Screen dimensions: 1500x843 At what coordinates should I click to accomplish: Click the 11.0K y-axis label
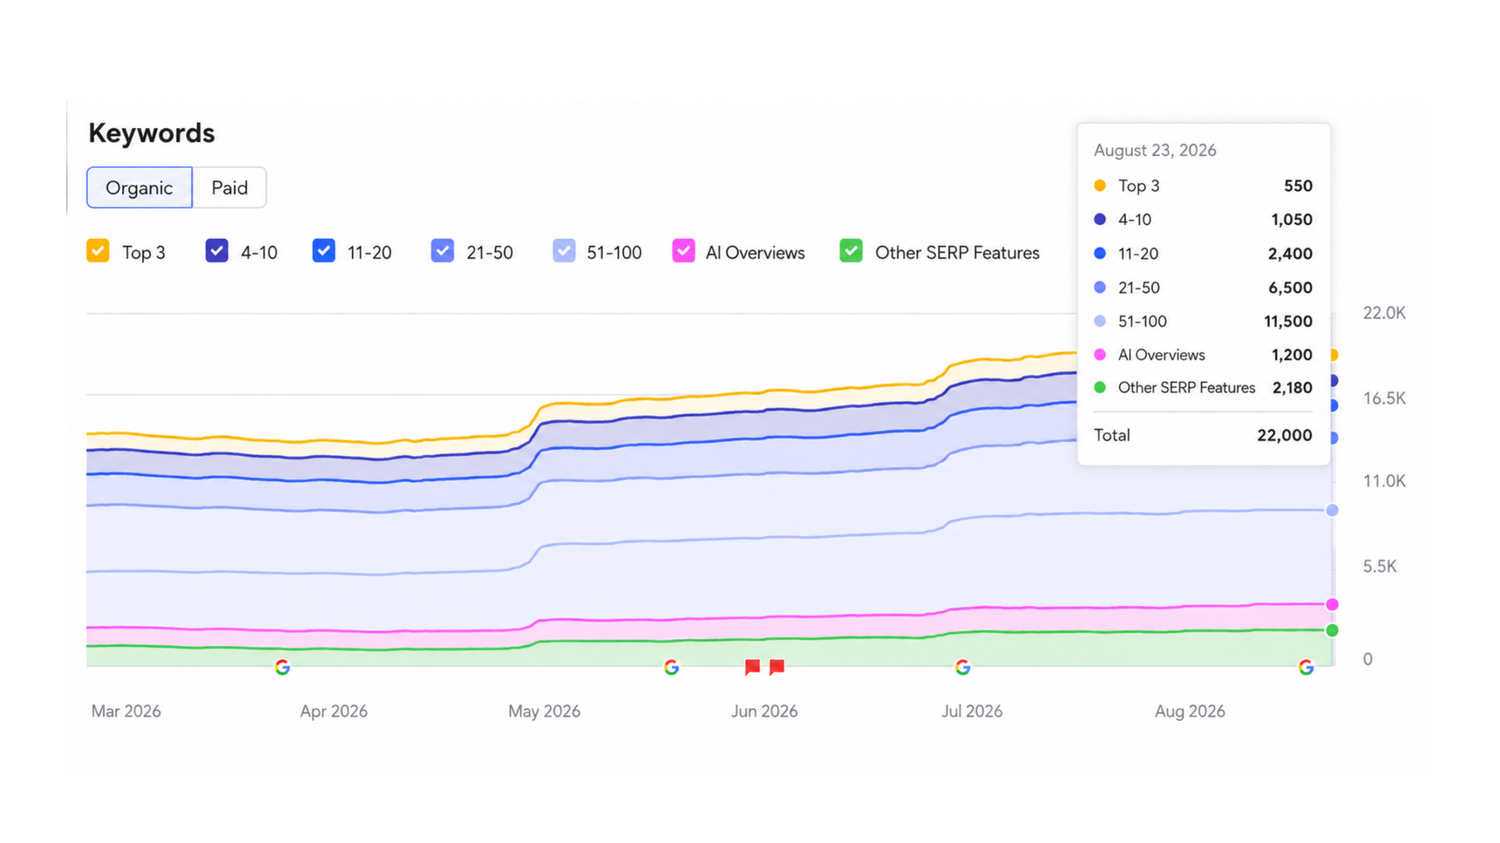[x=1384, y=481]
